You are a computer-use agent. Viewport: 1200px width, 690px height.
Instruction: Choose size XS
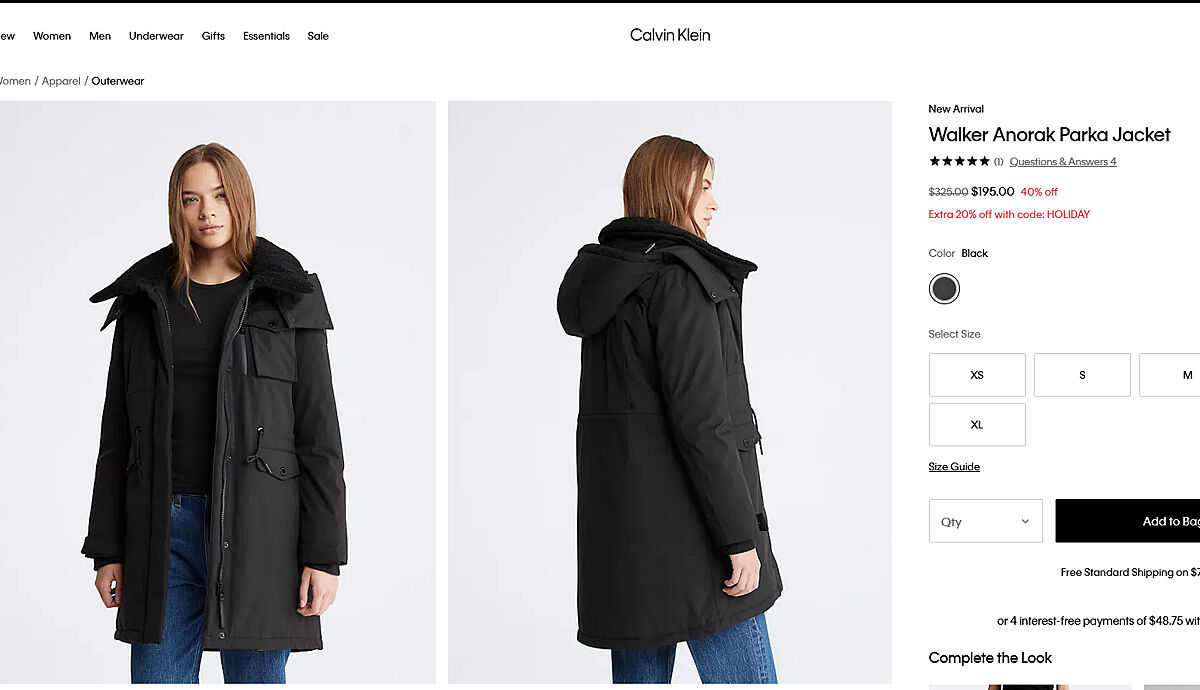coord(977,375)
